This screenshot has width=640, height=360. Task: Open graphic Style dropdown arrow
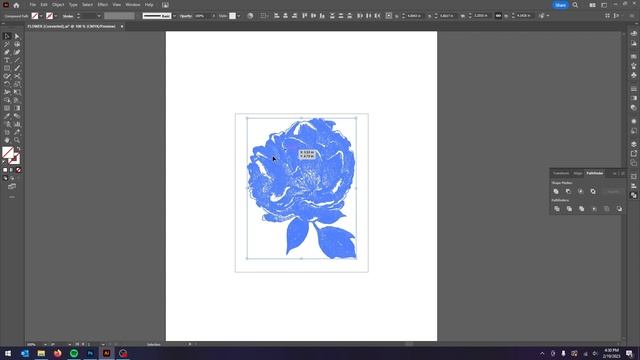pyautogui.click(x=238, y=16)
